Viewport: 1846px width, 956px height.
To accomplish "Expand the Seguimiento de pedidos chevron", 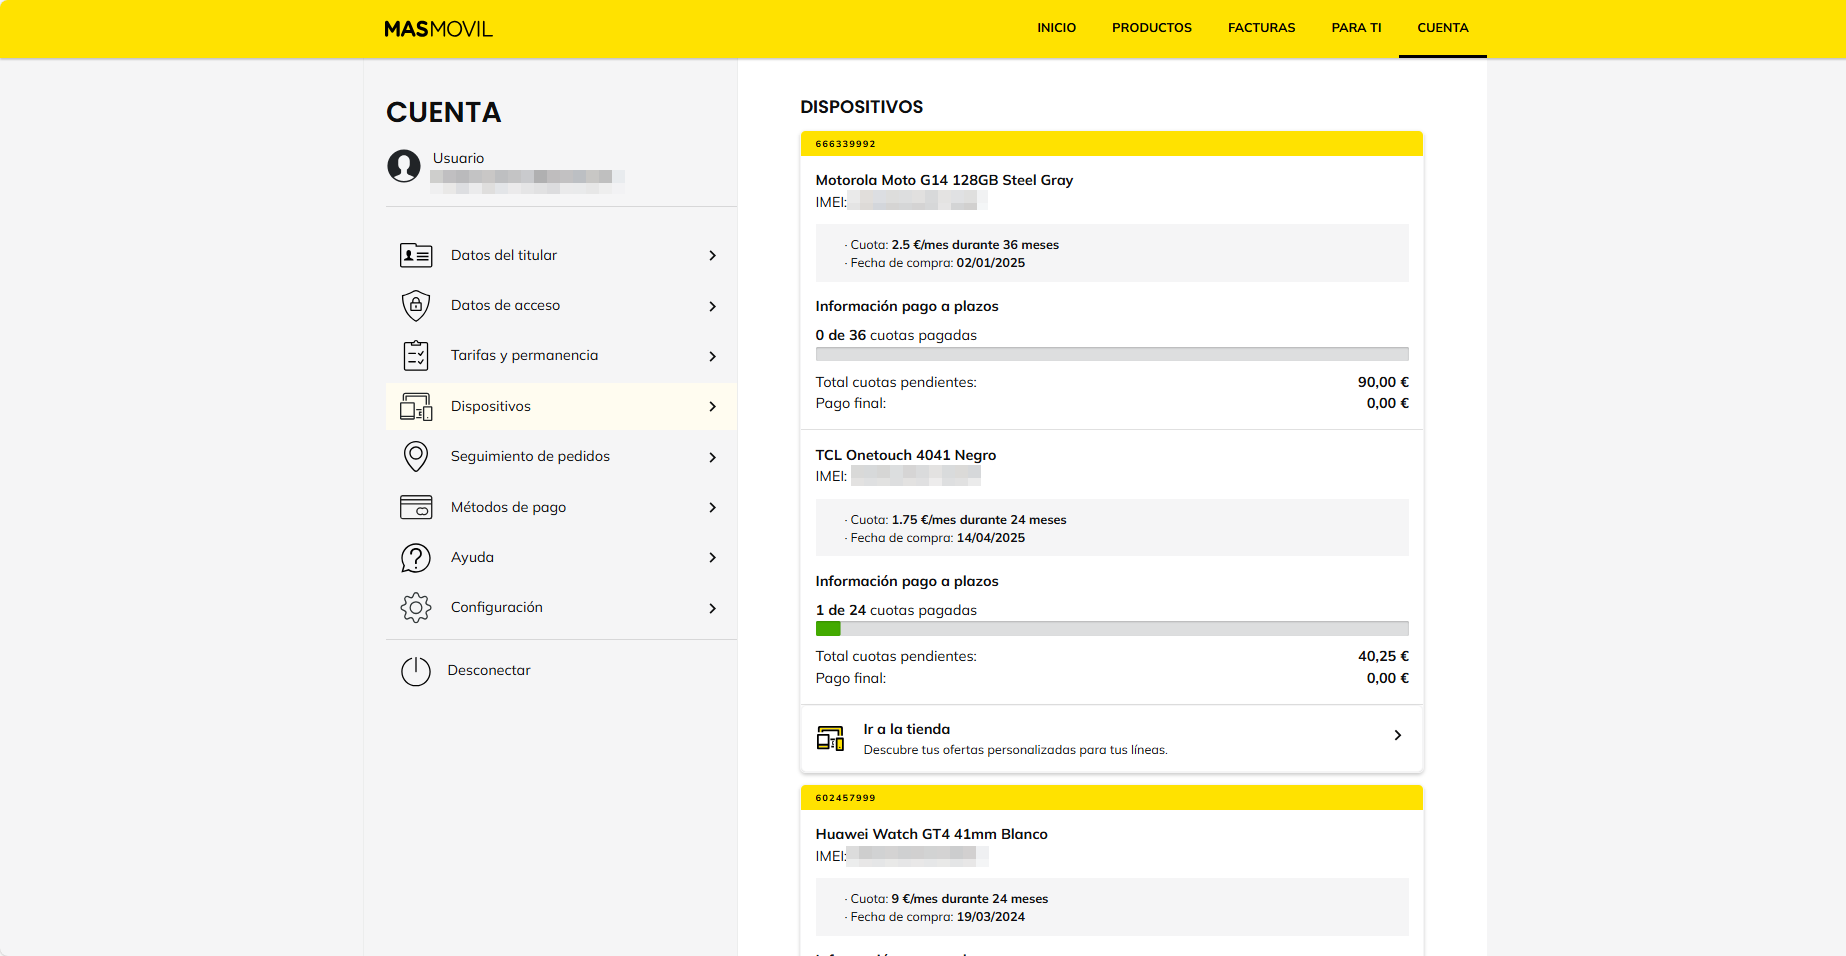I will point(713,457).
